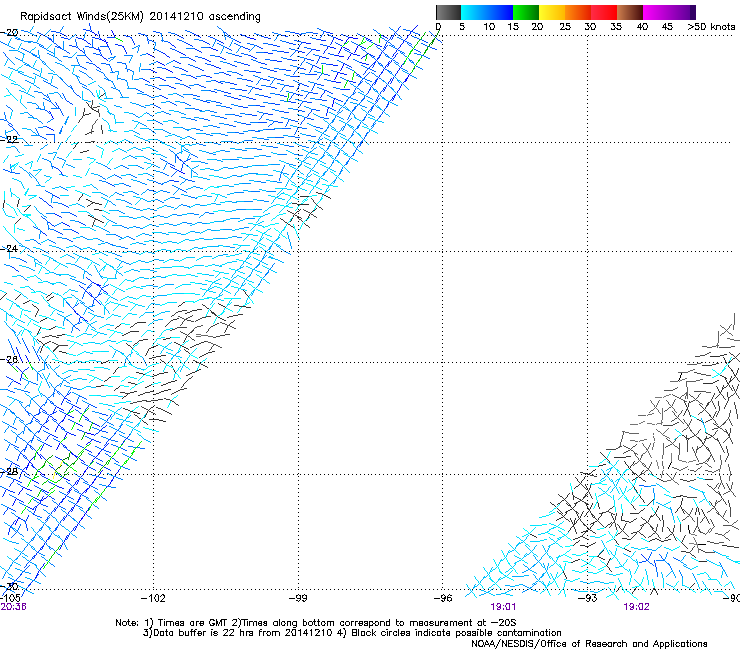Click the yellow 20-25 knots legend color
The image size is (740, 650).
552,12
